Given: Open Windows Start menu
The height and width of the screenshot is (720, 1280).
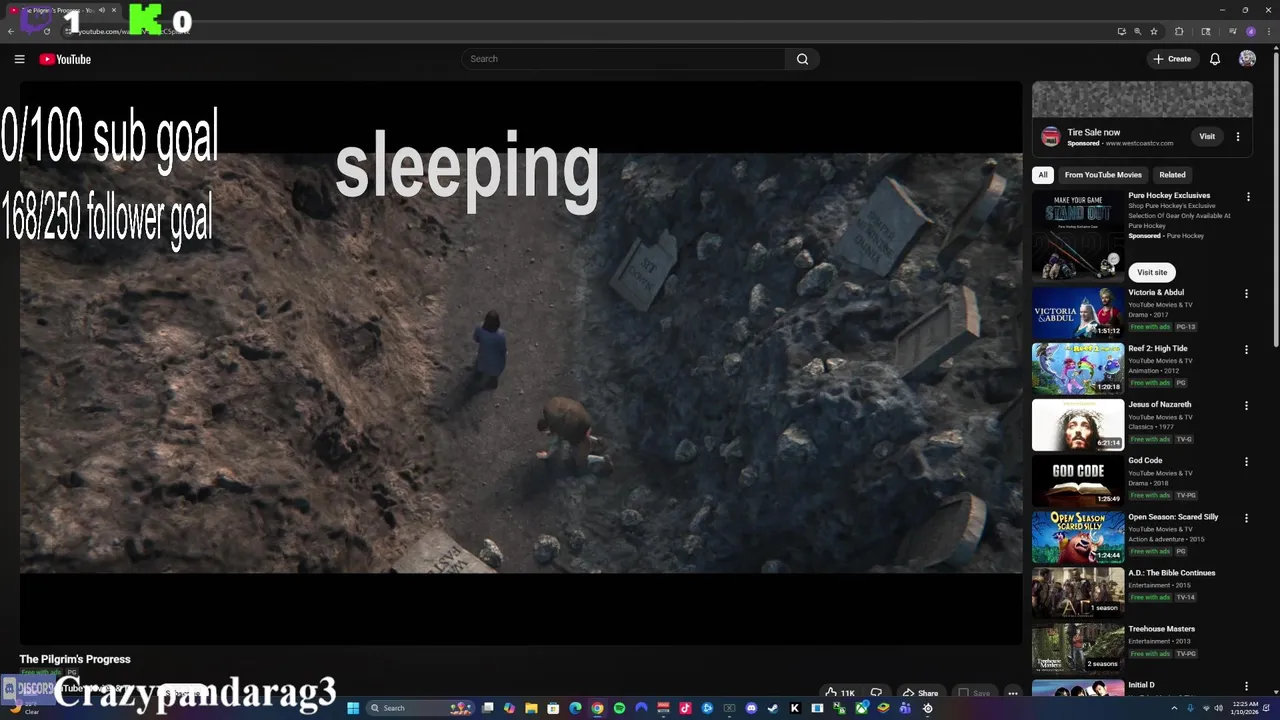Looking at the screenshot, I should pyautogui.click(x=353, y=708).
